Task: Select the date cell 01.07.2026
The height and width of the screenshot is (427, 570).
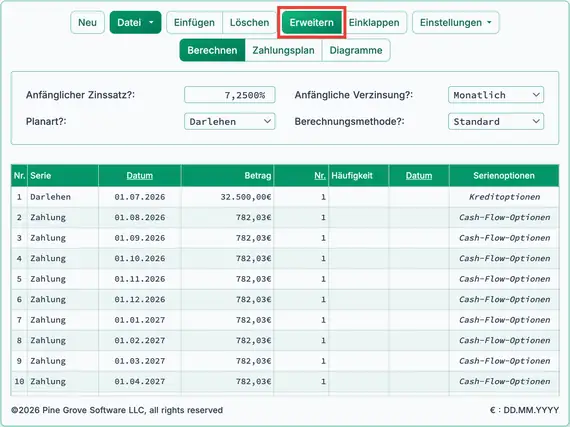Action: [x=140, y=197]
